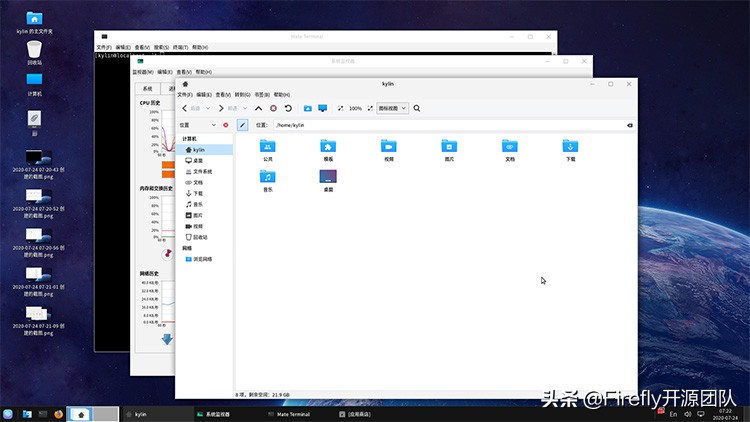Open the file manager 帮助(H) menu

pyautogui.click(x=282, y=95)
